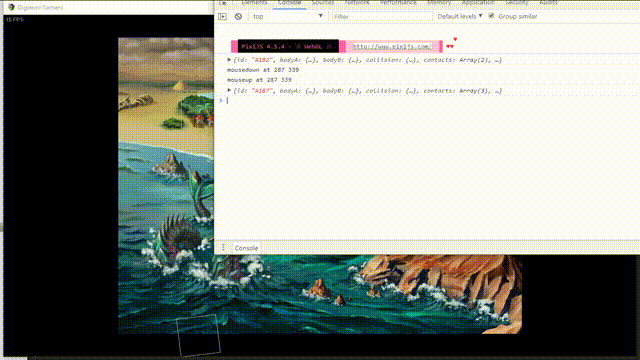Click the 'mousedown at 287 339' log line
This screenshot has height=360, width=640.
(263, 70)
